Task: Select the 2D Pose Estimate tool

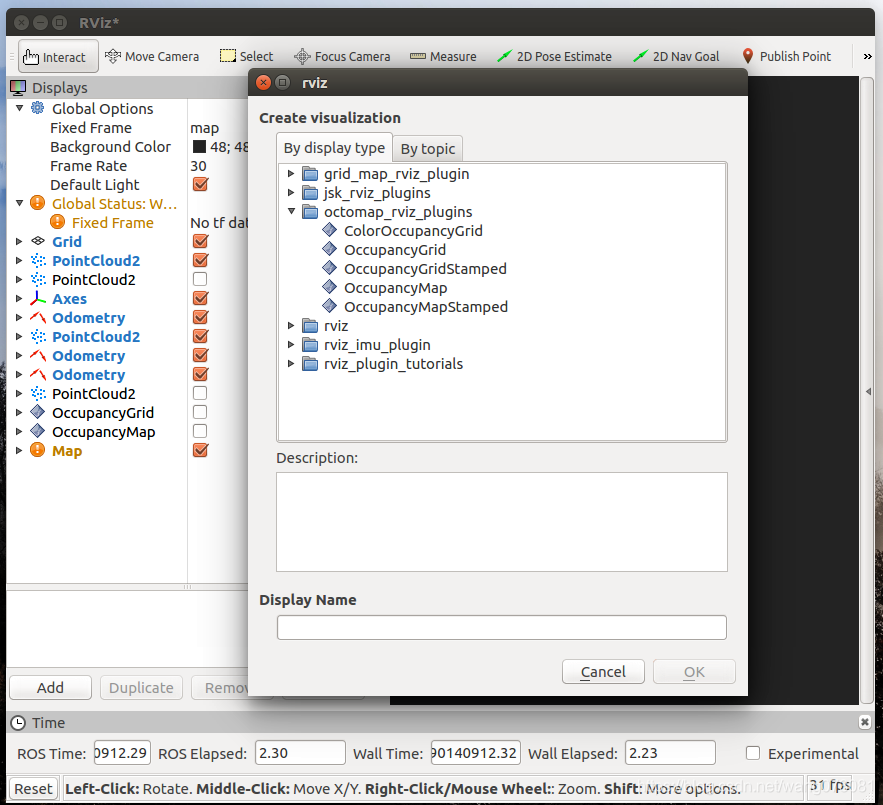Action: tap(554, 56)
